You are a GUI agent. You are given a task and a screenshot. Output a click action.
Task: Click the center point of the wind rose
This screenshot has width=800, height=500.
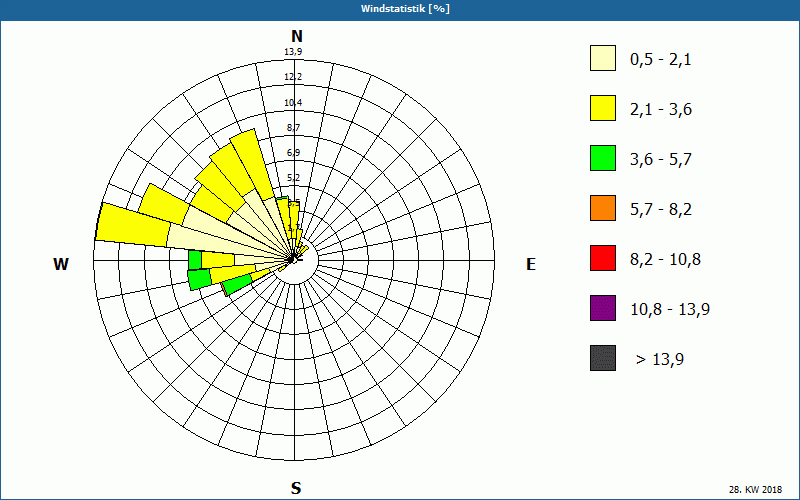coord(294,260)
